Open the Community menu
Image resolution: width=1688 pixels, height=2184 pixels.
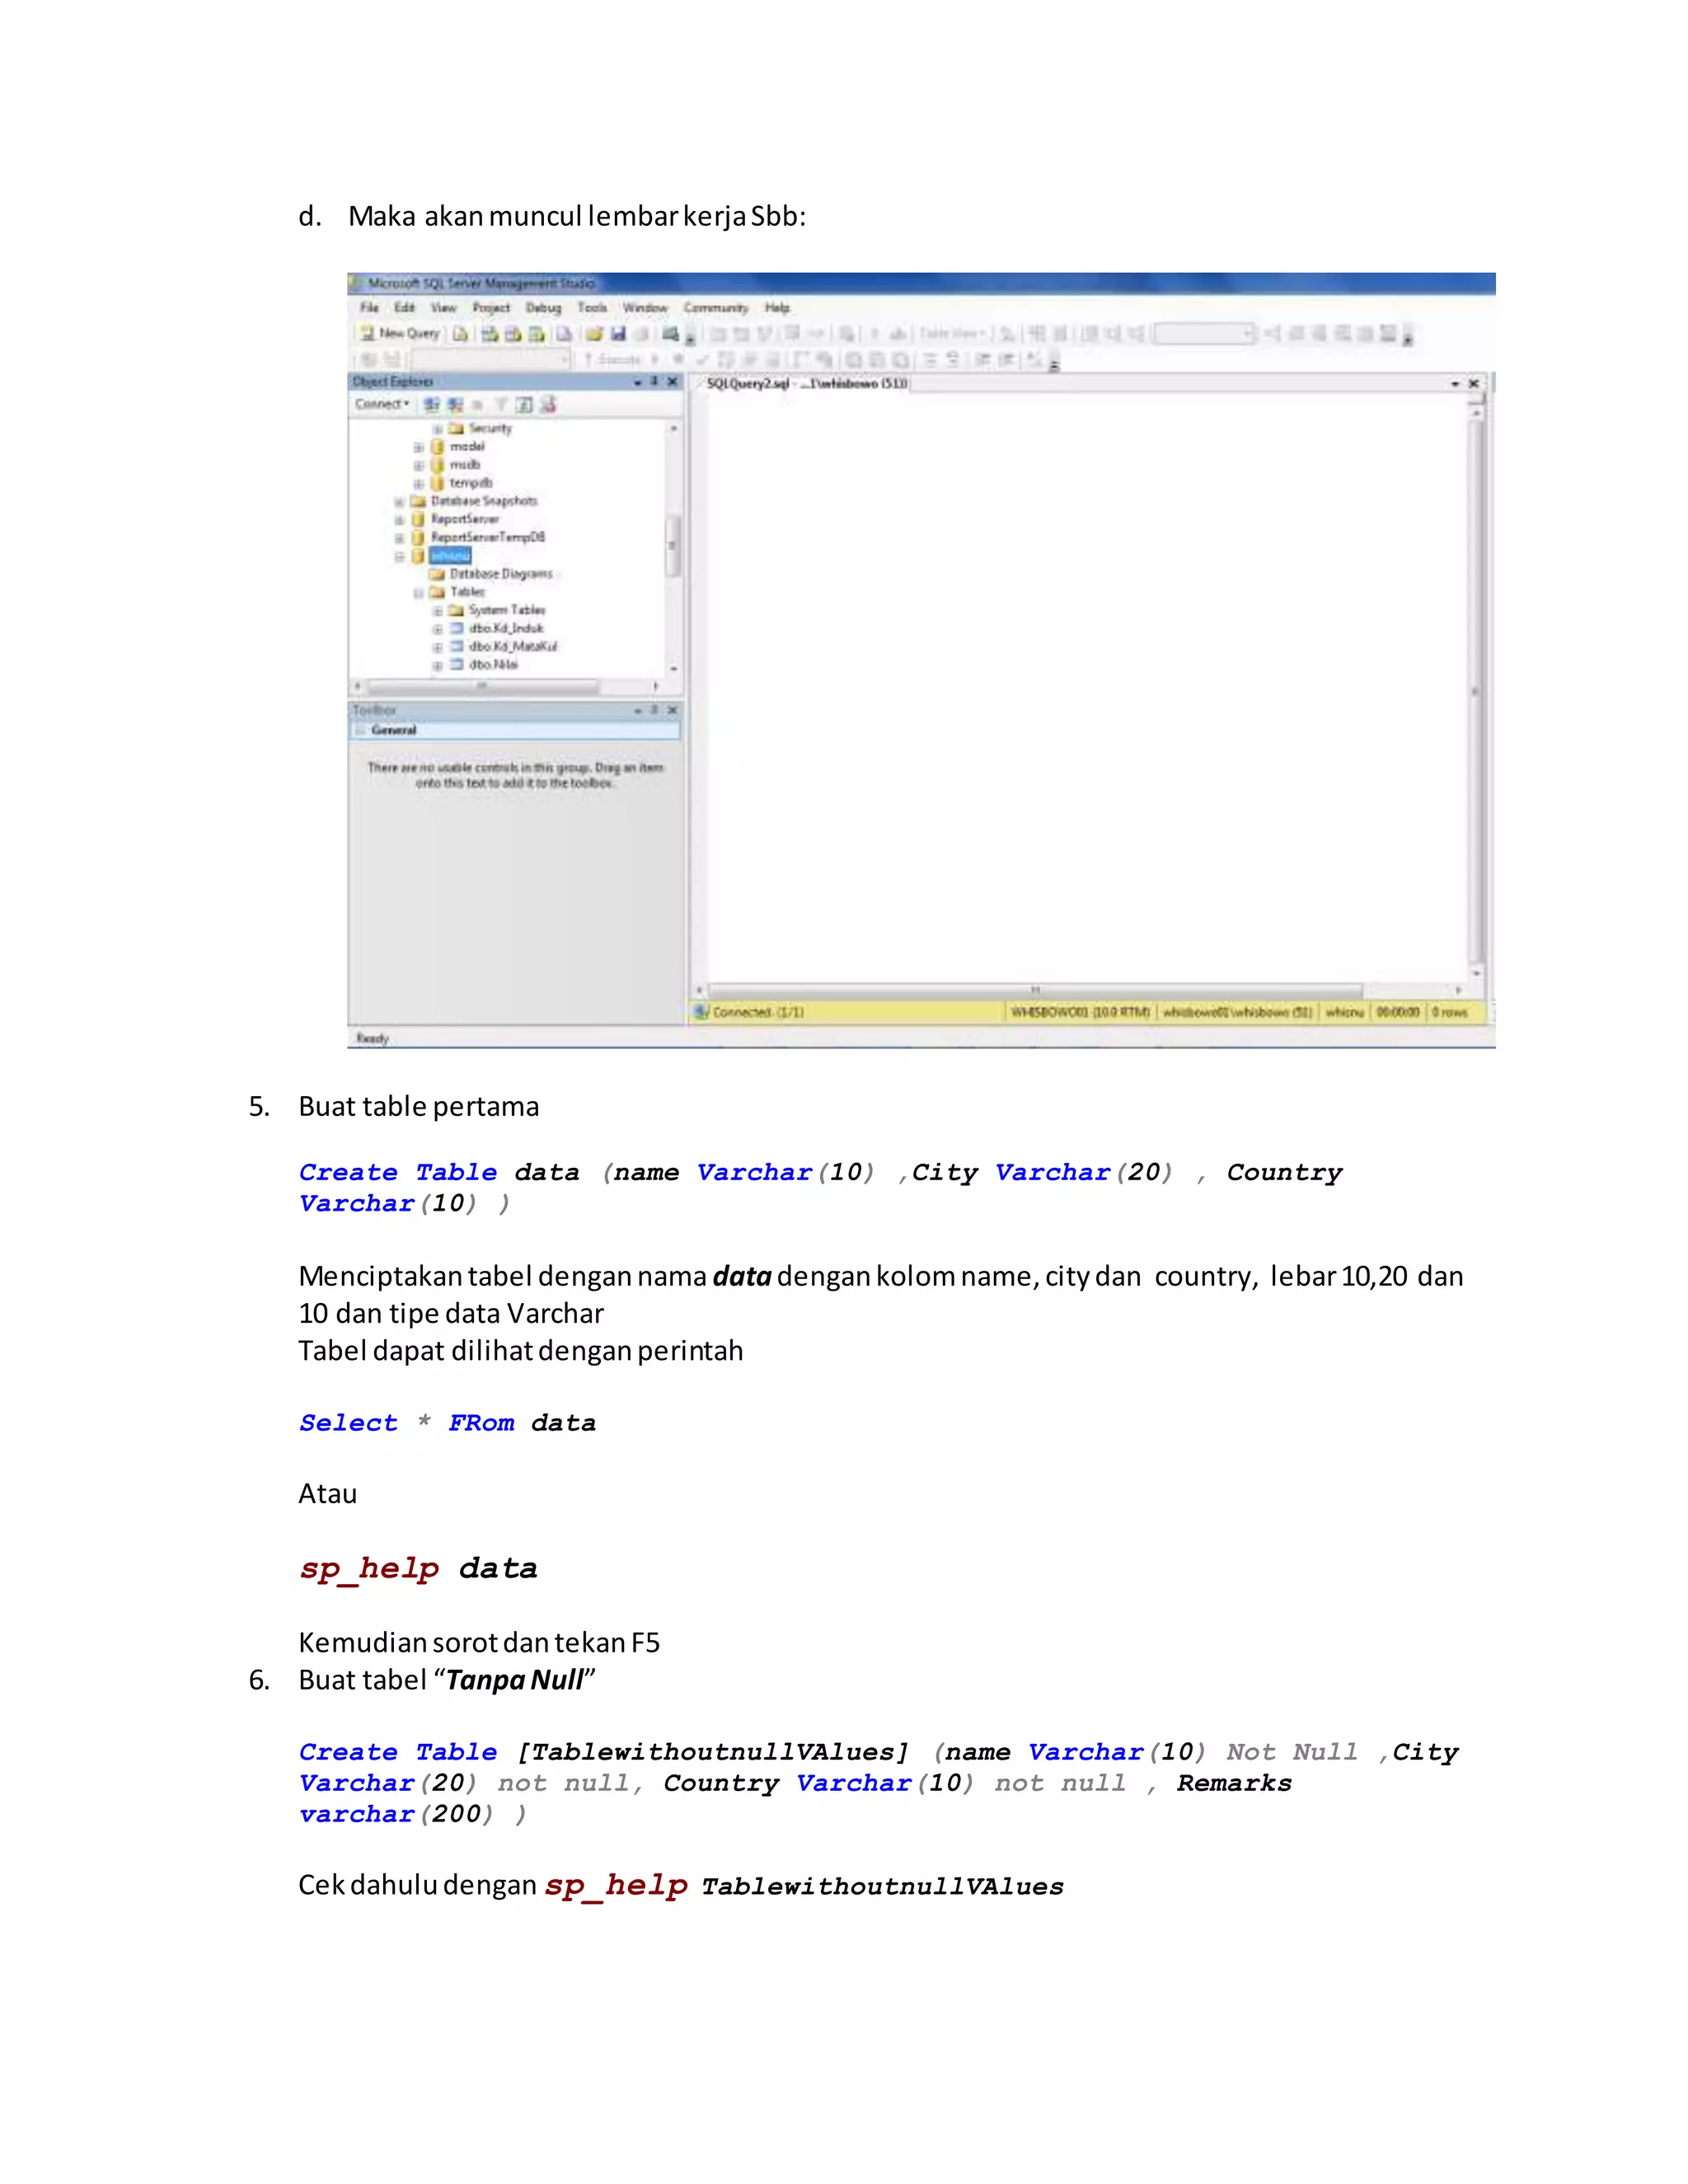(x=716, y=308)
